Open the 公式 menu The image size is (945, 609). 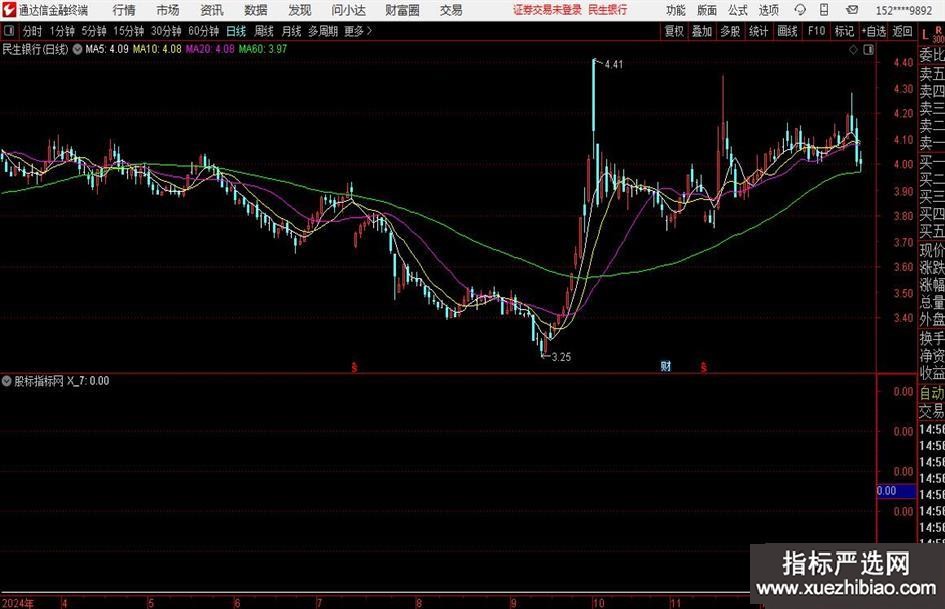(738, 10)
